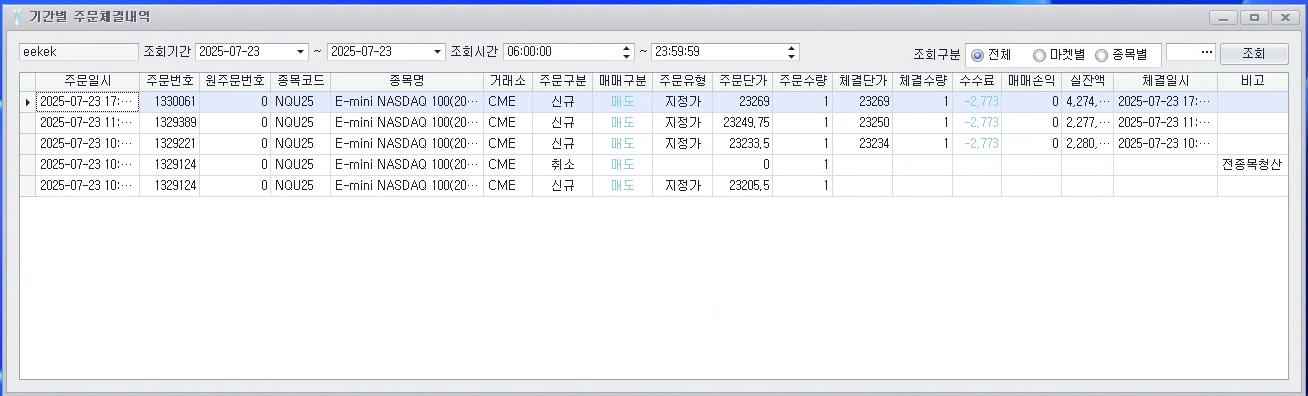This screenshot has width=1308, height=396.
Task: Click the order price cell 23205,5
Action: 742,186
